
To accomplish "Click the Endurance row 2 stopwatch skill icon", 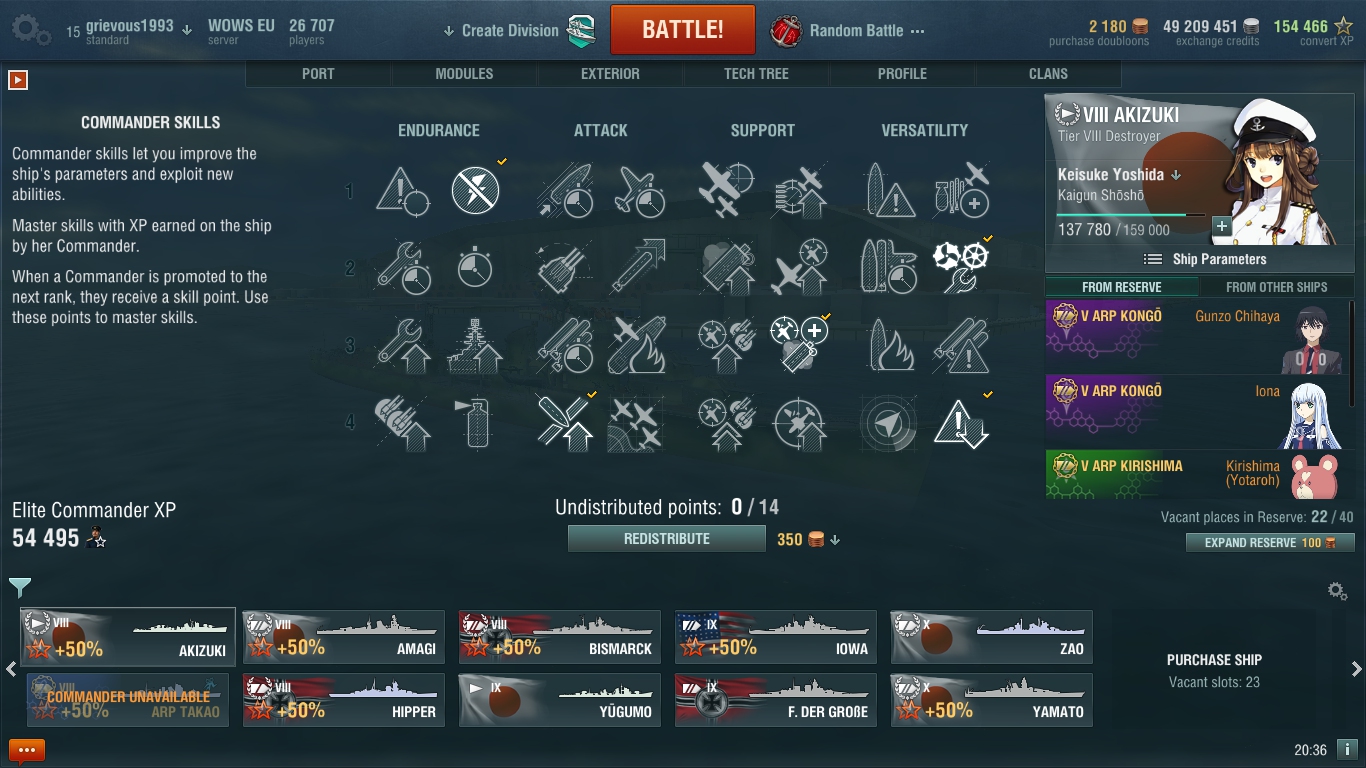I will click(475, 267).
